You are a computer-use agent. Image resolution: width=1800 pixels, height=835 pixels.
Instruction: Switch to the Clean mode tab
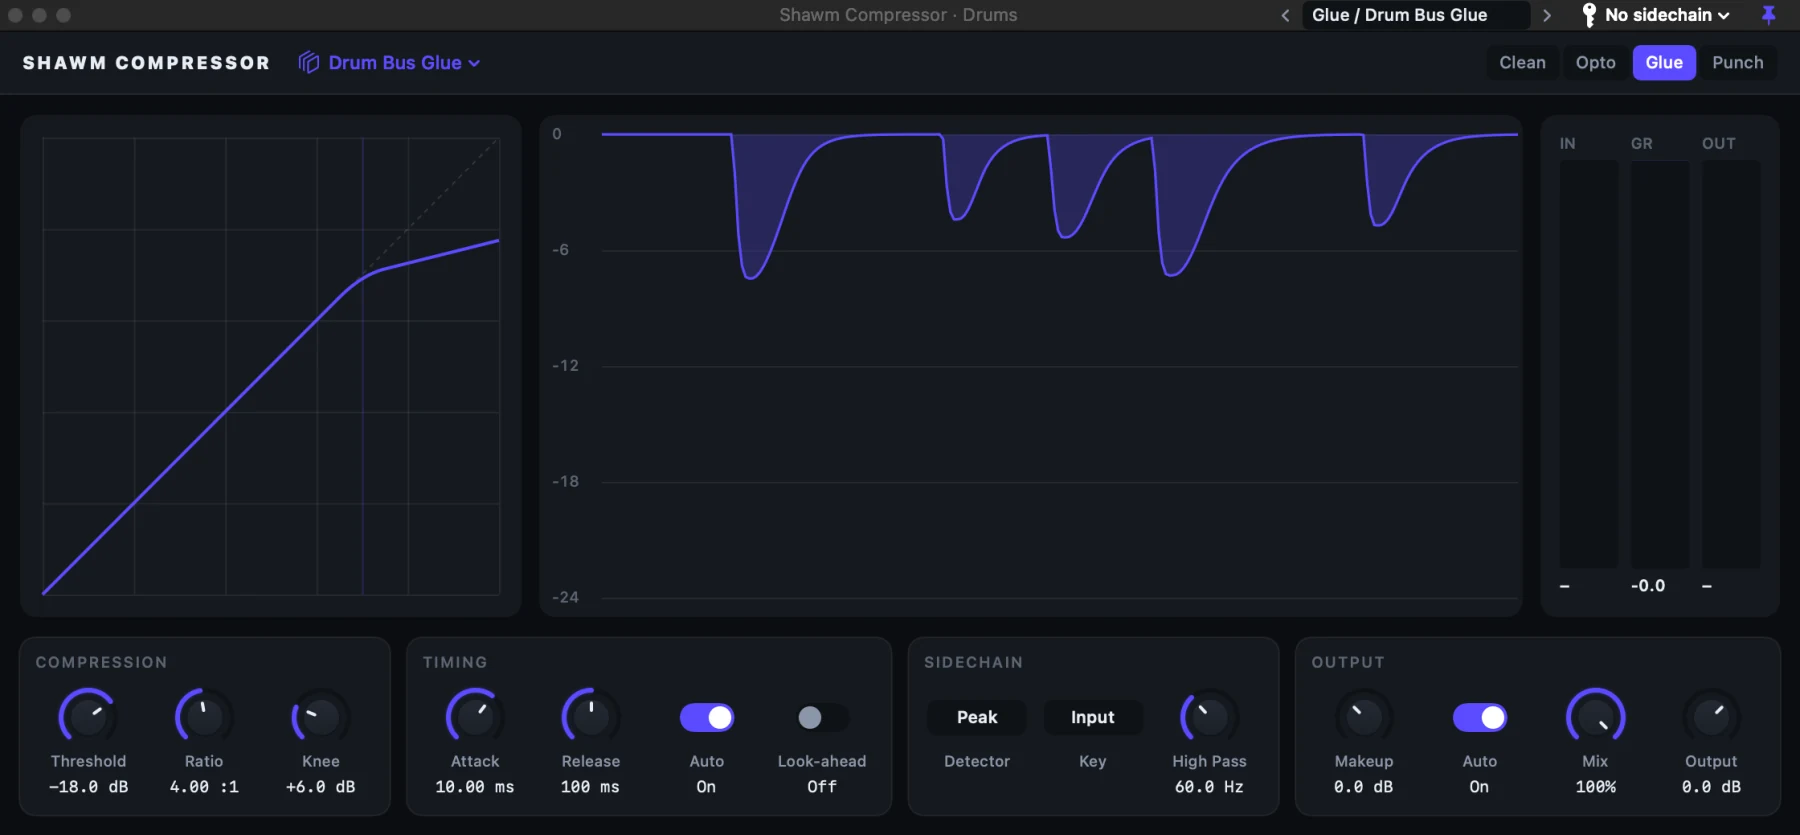tap(1522, 62)
